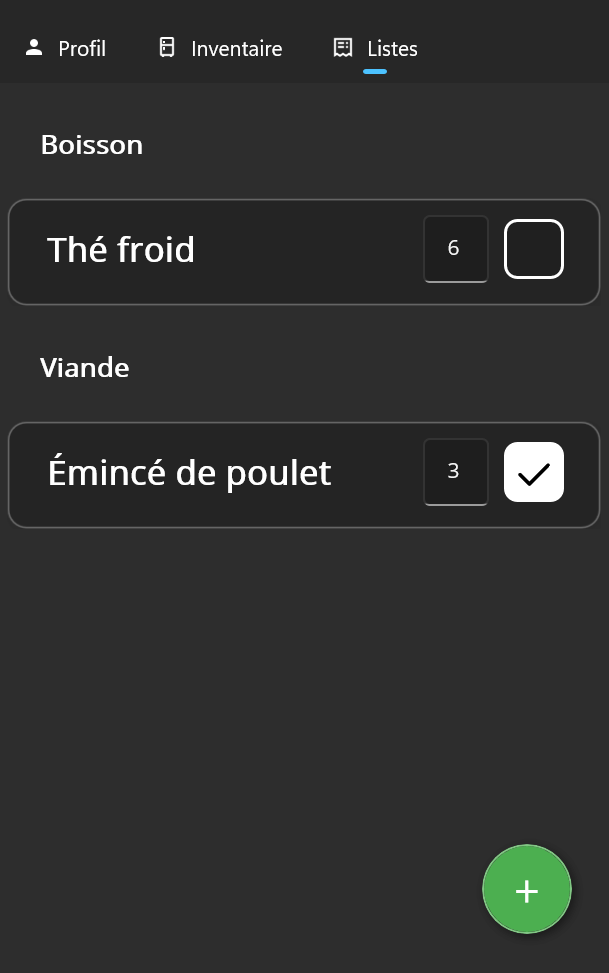The width and height of the screenshot is (609, 973).
Task: Click the Profil person icon
Action: 35,46
